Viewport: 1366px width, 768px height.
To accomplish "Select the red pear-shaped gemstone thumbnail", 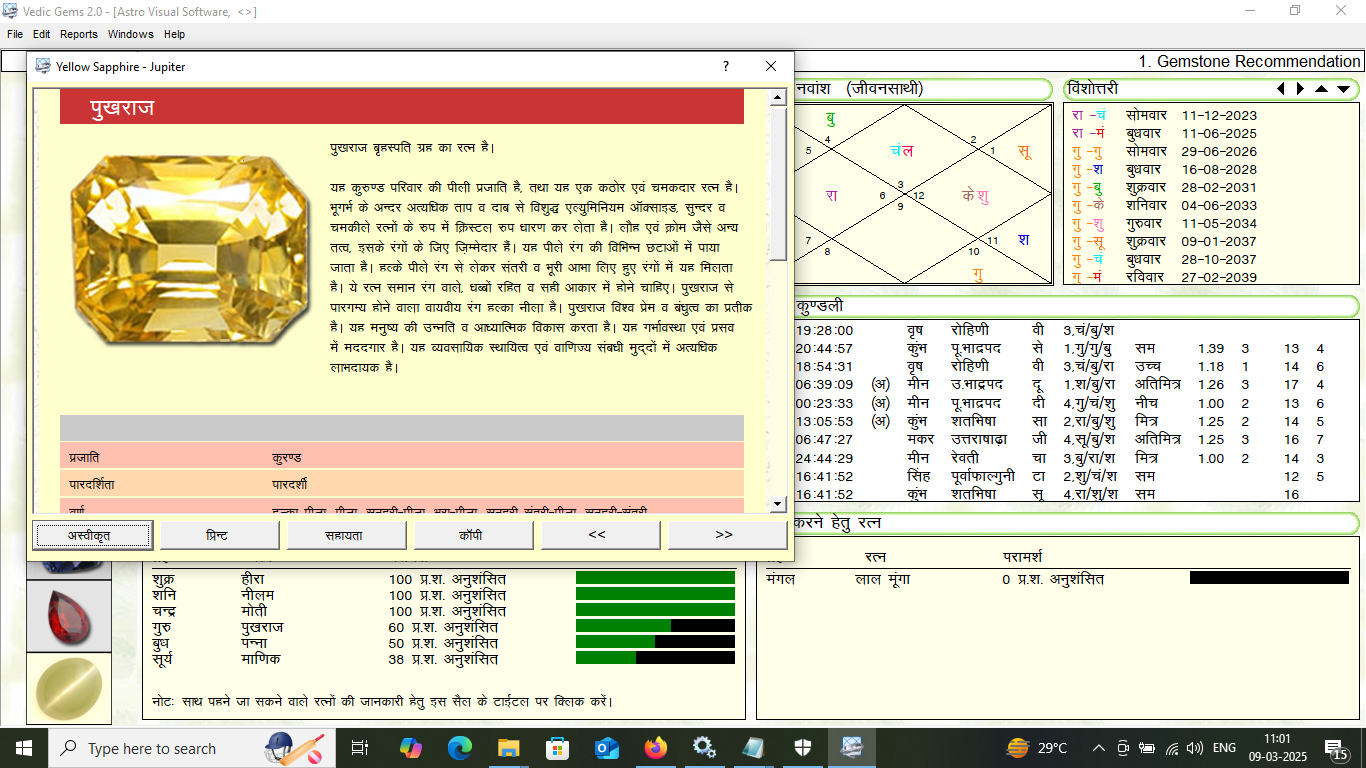I will (x=69, y=617).
